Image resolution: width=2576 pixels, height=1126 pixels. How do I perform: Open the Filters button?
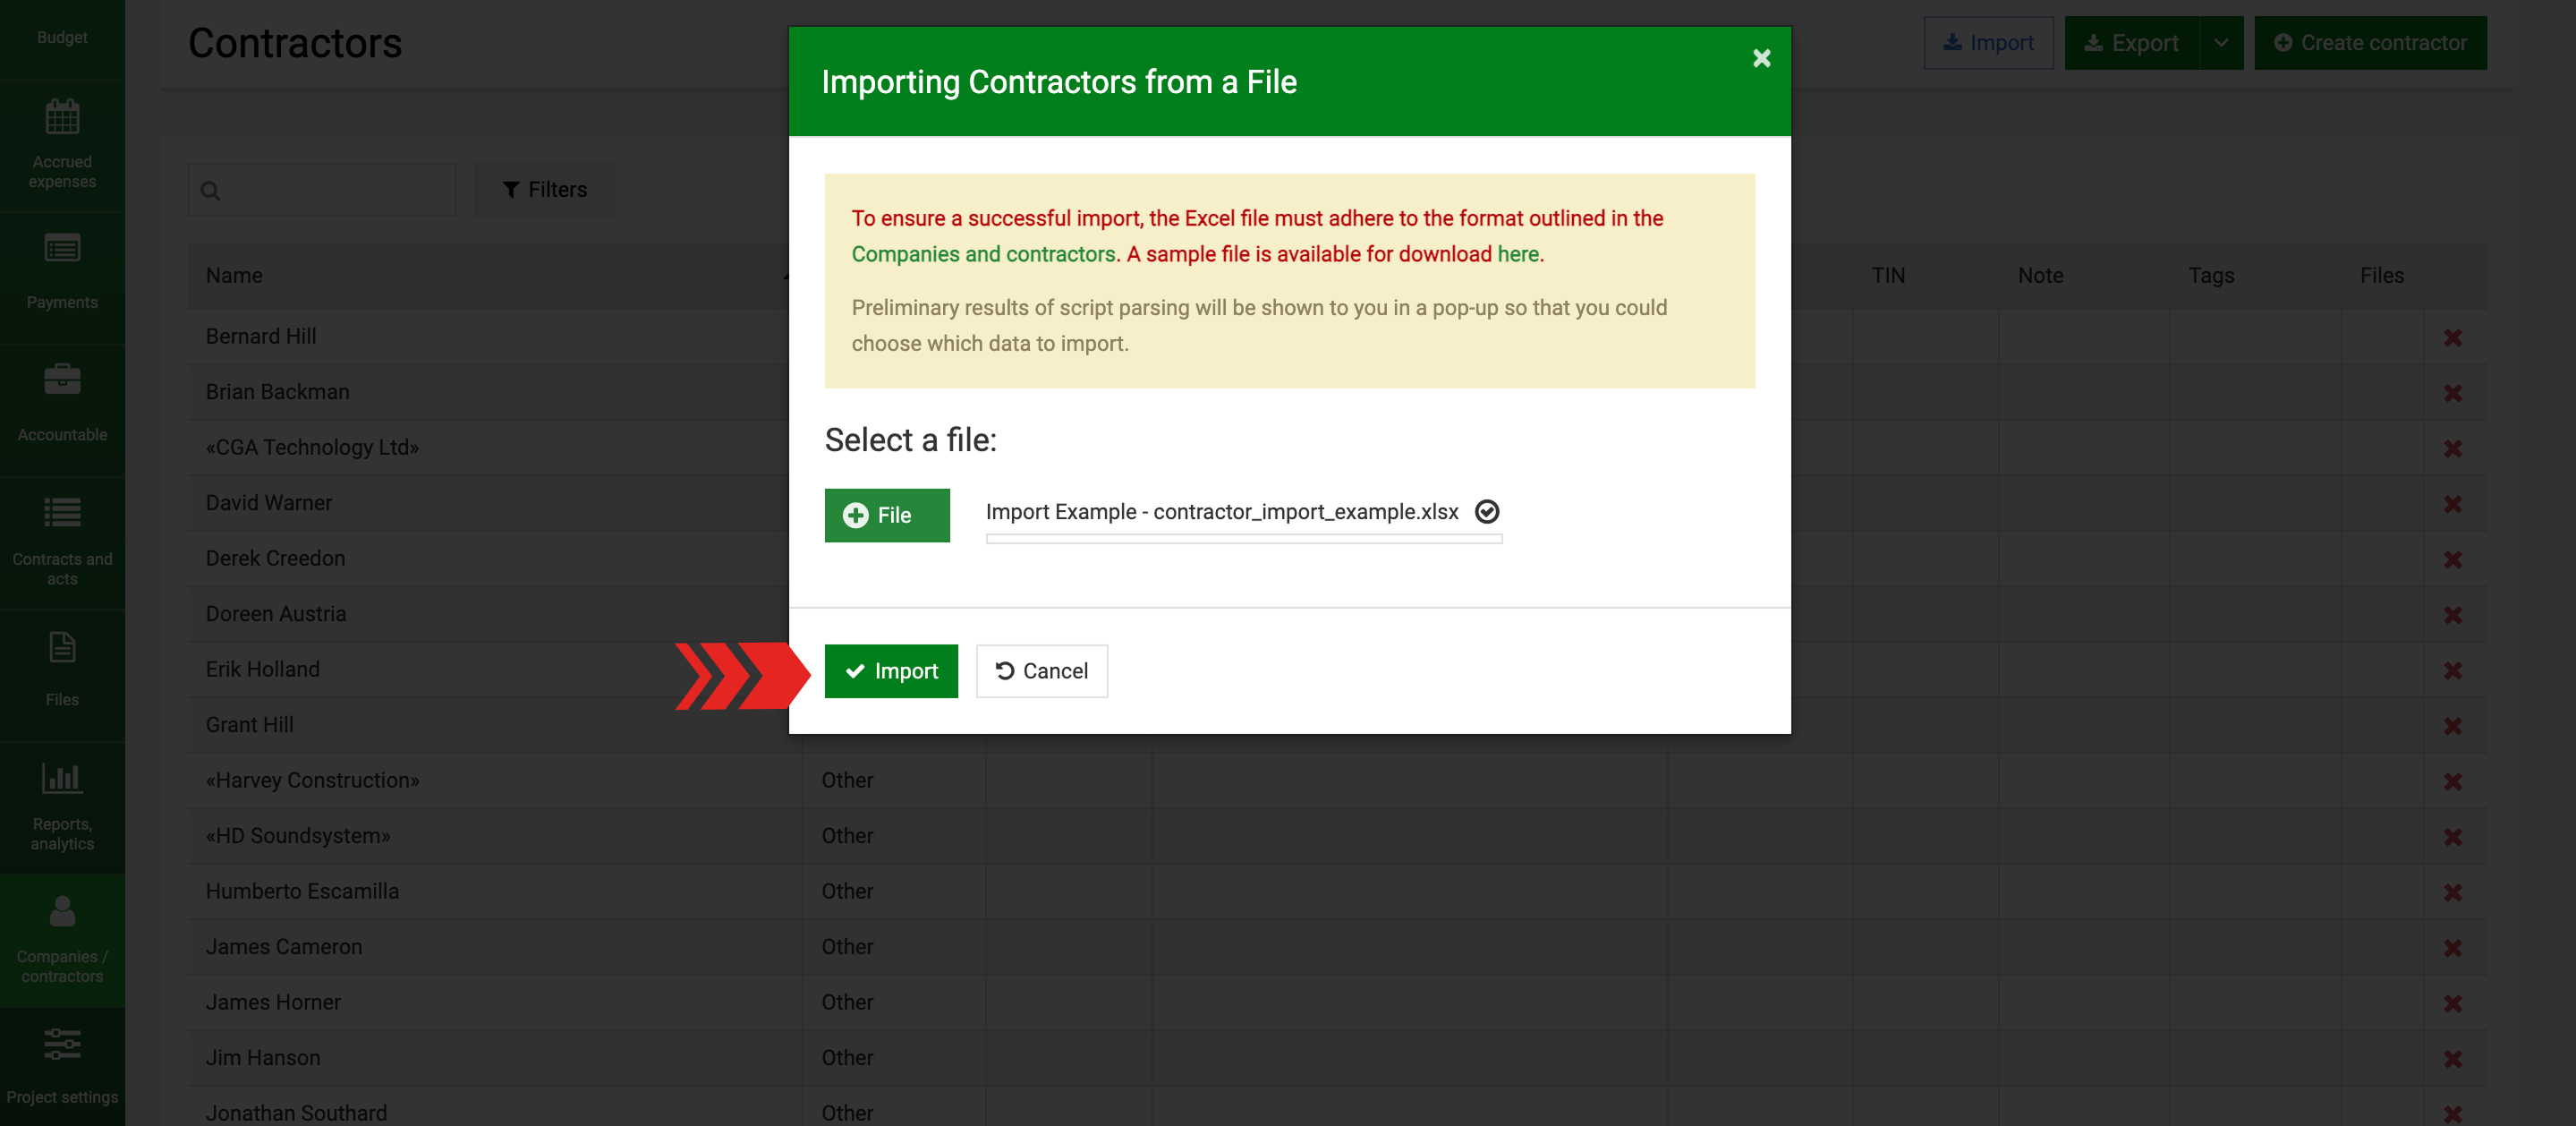click(x=544, y=190)
